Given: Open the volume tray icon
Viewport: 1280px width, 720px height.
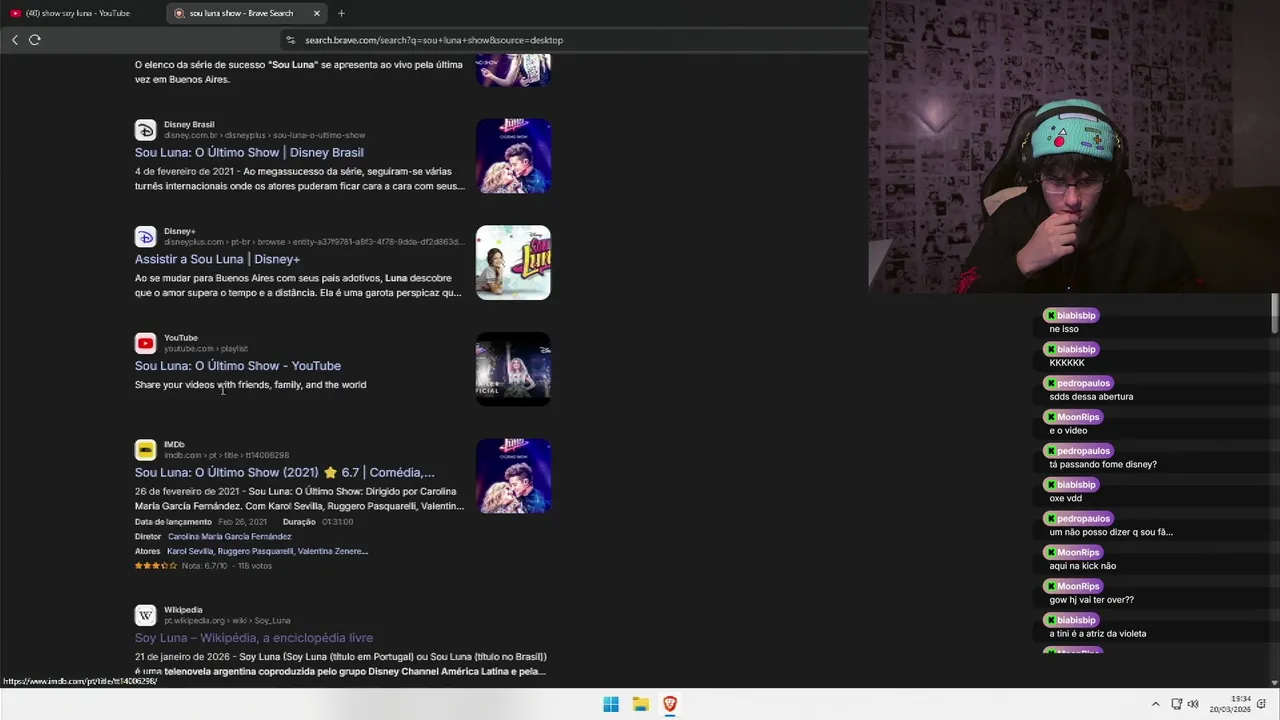Looking at the screenshot, I should pos(1192,704).
